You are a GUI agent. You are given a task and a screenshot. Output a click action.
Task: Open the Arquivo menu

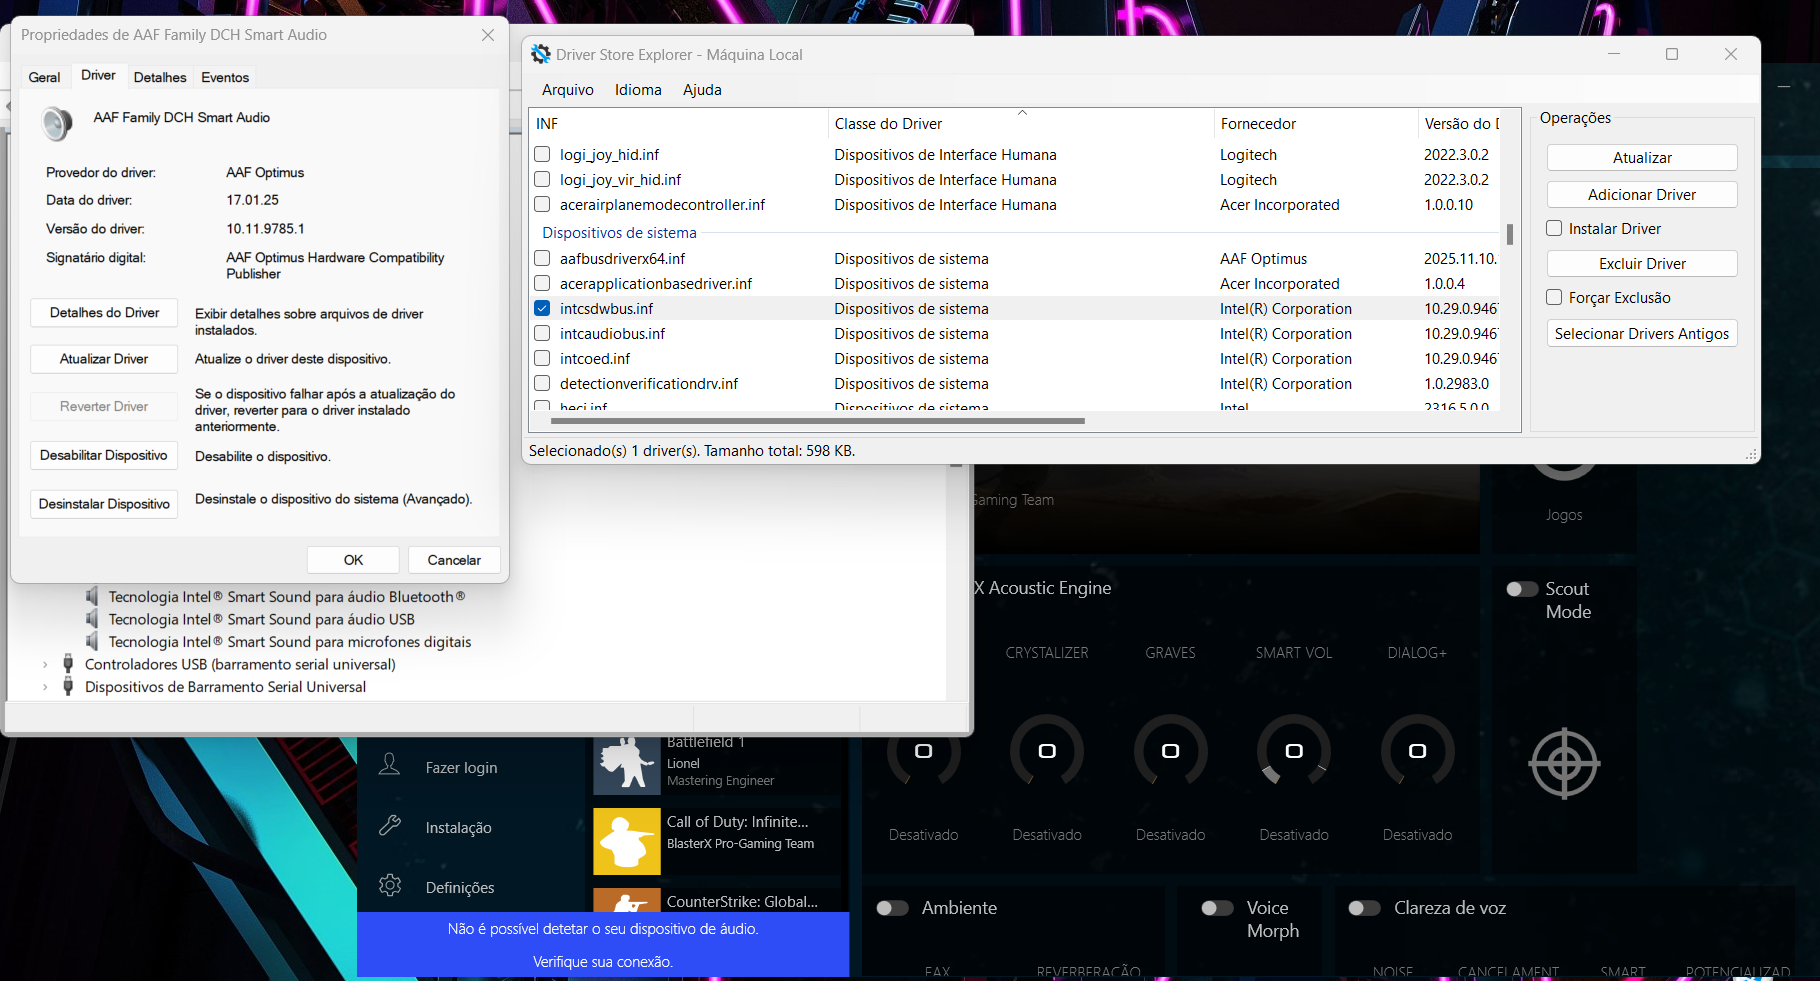point(567,89)
